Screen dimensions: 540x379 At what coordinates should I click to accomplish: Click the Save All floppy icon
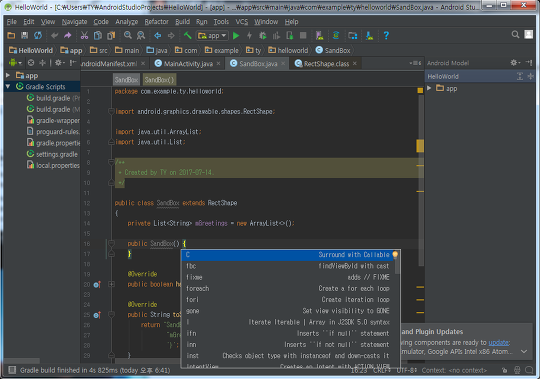pos(24,35)
